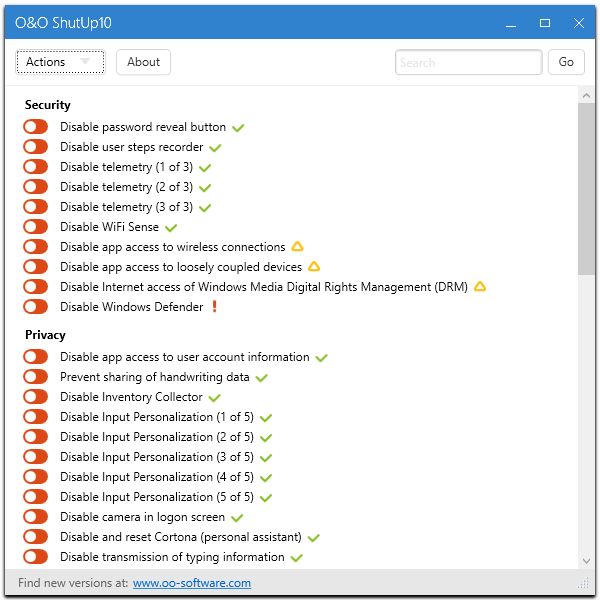Open the About dialog

(143, 62)
